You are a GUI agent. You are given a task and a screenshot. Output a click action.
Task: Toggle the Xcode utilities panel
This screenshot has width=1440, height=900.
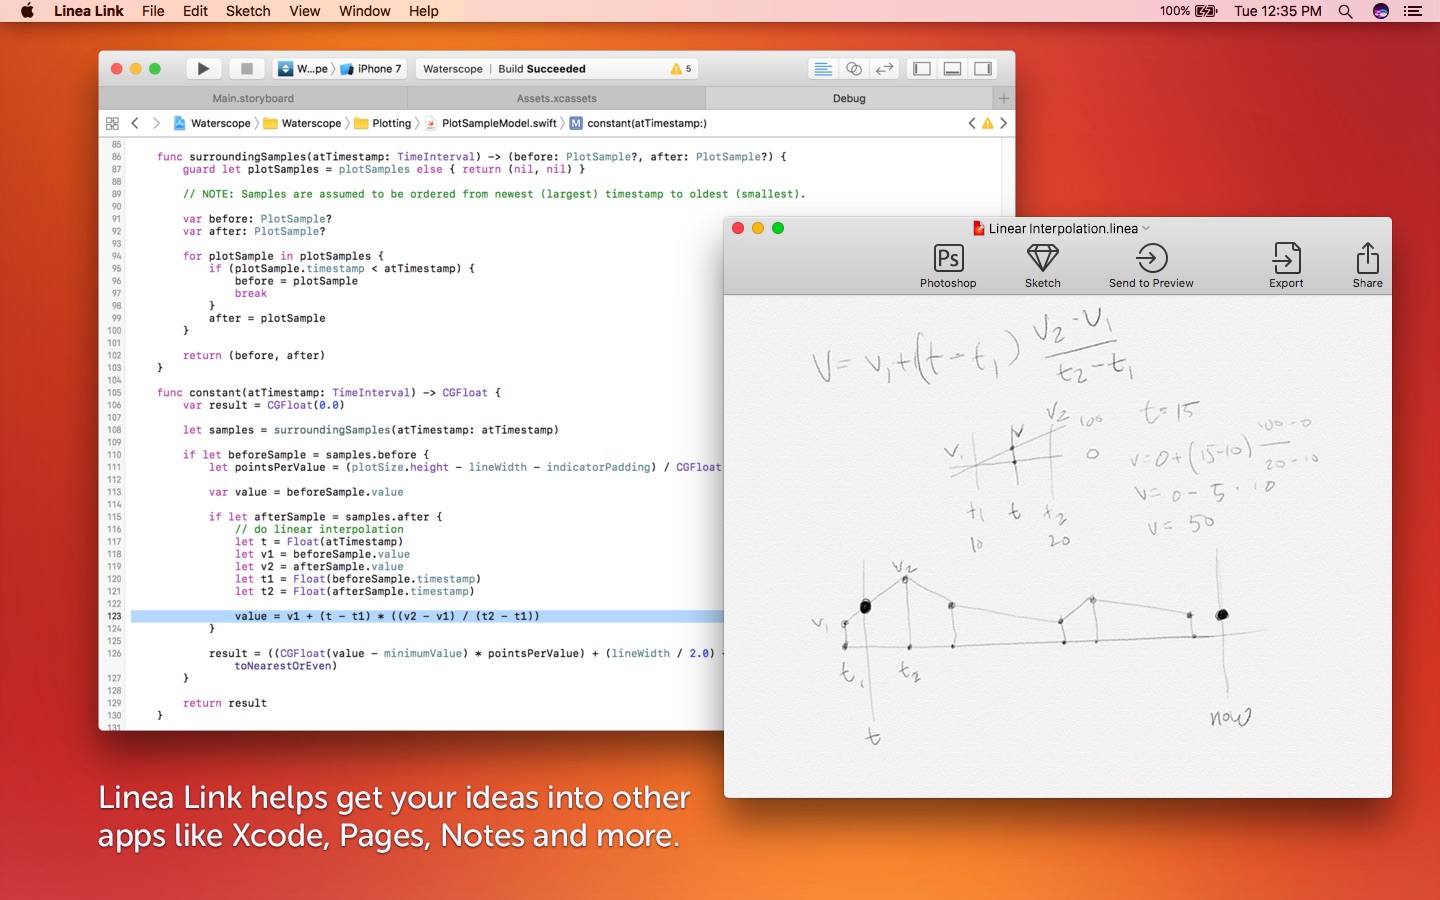coord(984,69)
